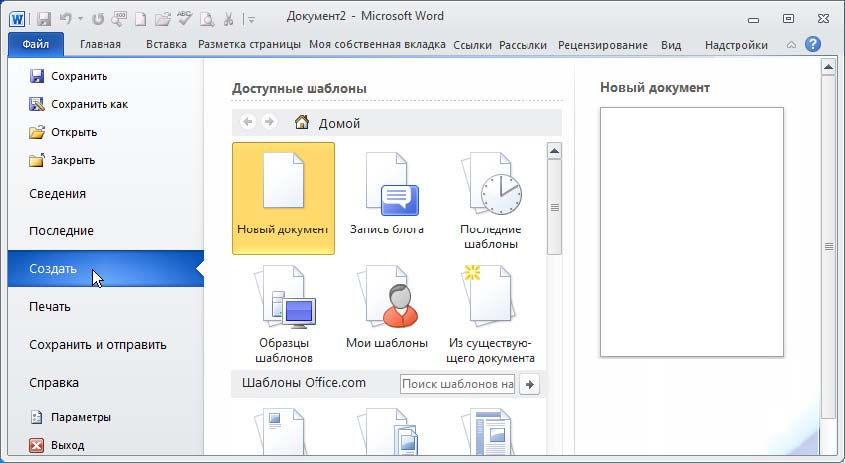845x463 pixels.
Task: Open Образцы шаблонов
Action: [283, 313]
